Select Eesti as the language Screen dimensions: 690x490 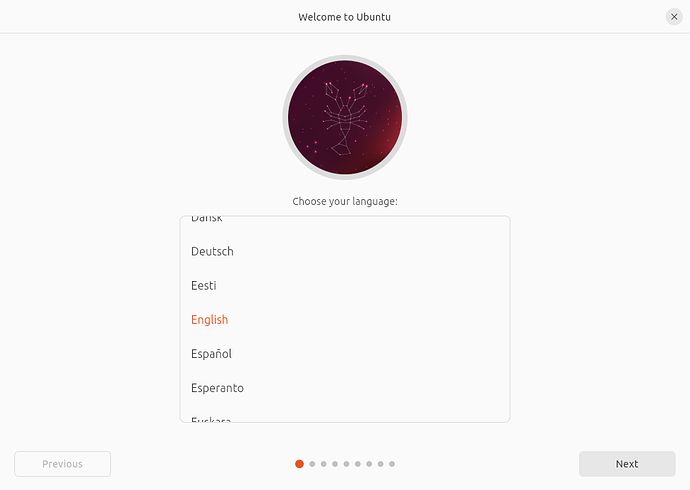click(x=345, y=285)
